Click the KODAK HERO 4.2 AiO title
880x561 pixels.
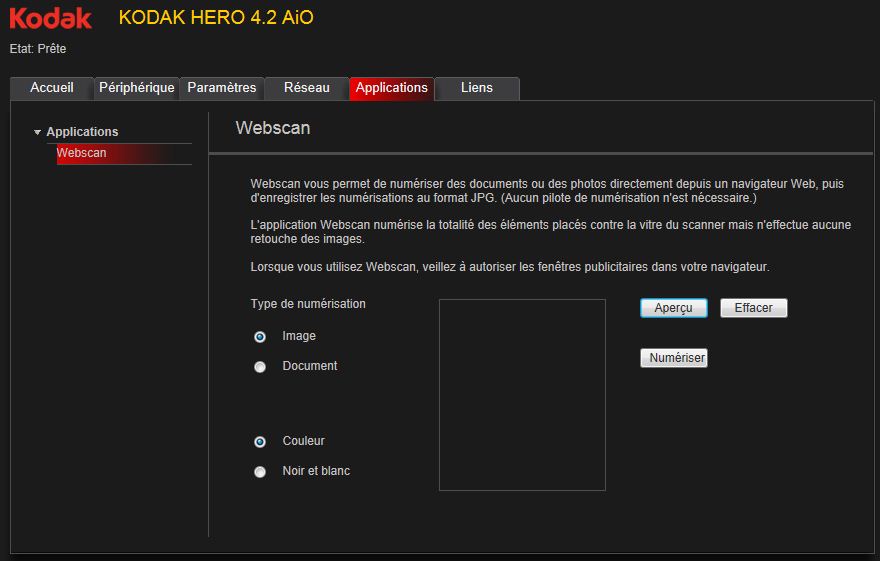215,18
